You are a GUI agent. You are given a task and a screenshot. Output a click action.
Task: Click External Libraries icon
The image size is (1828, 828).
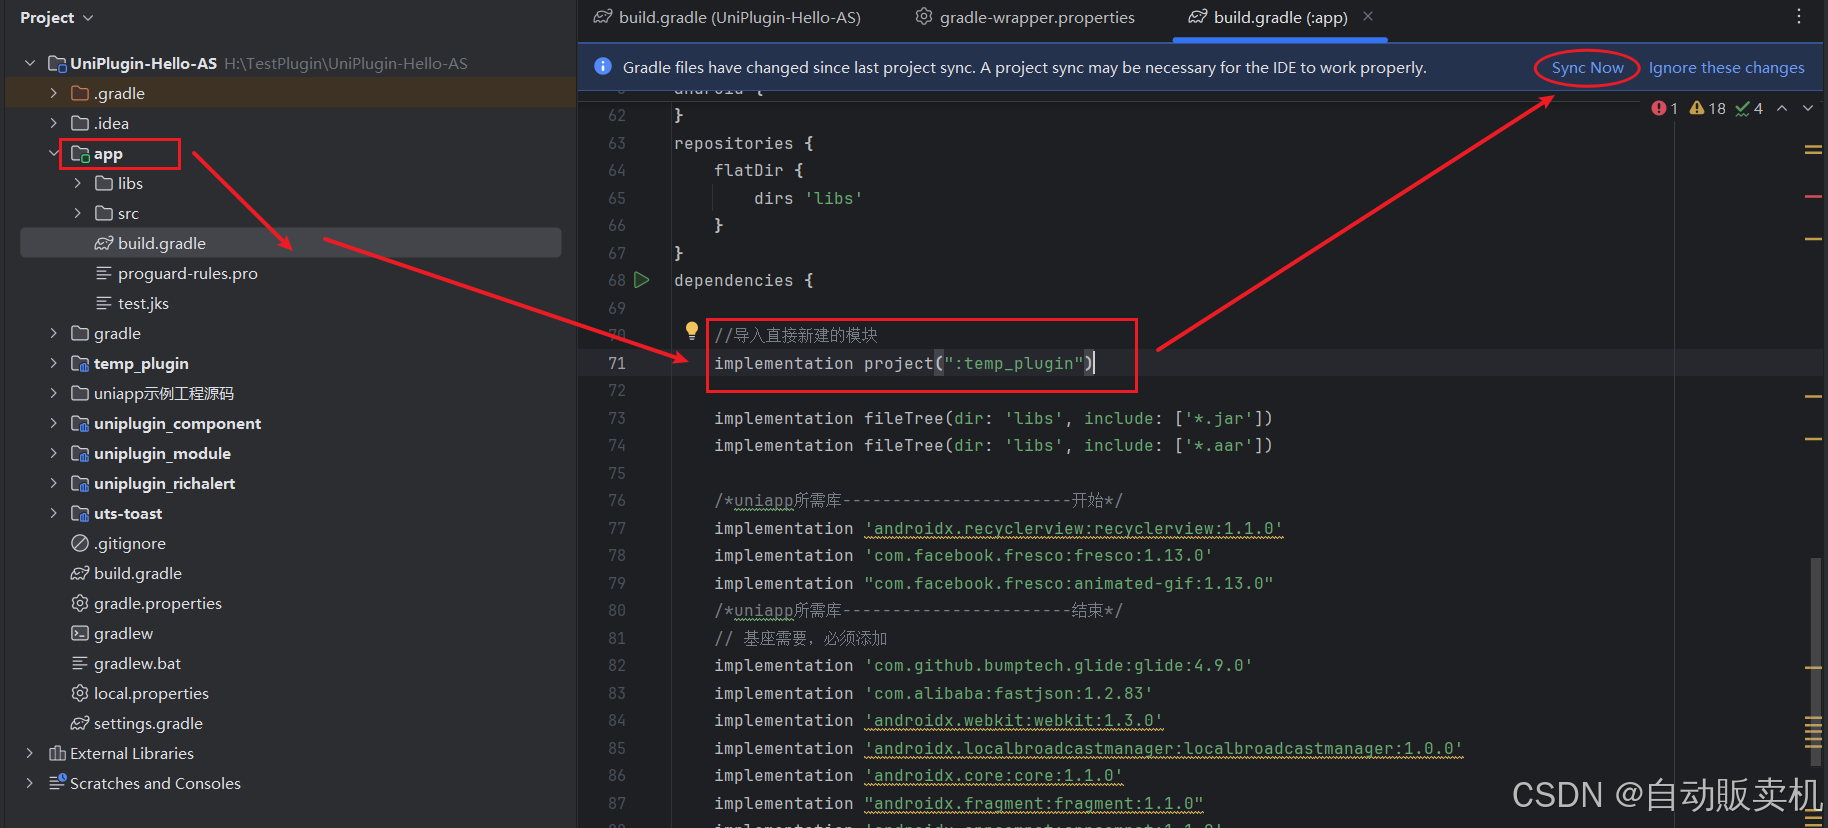pos(57,753)
